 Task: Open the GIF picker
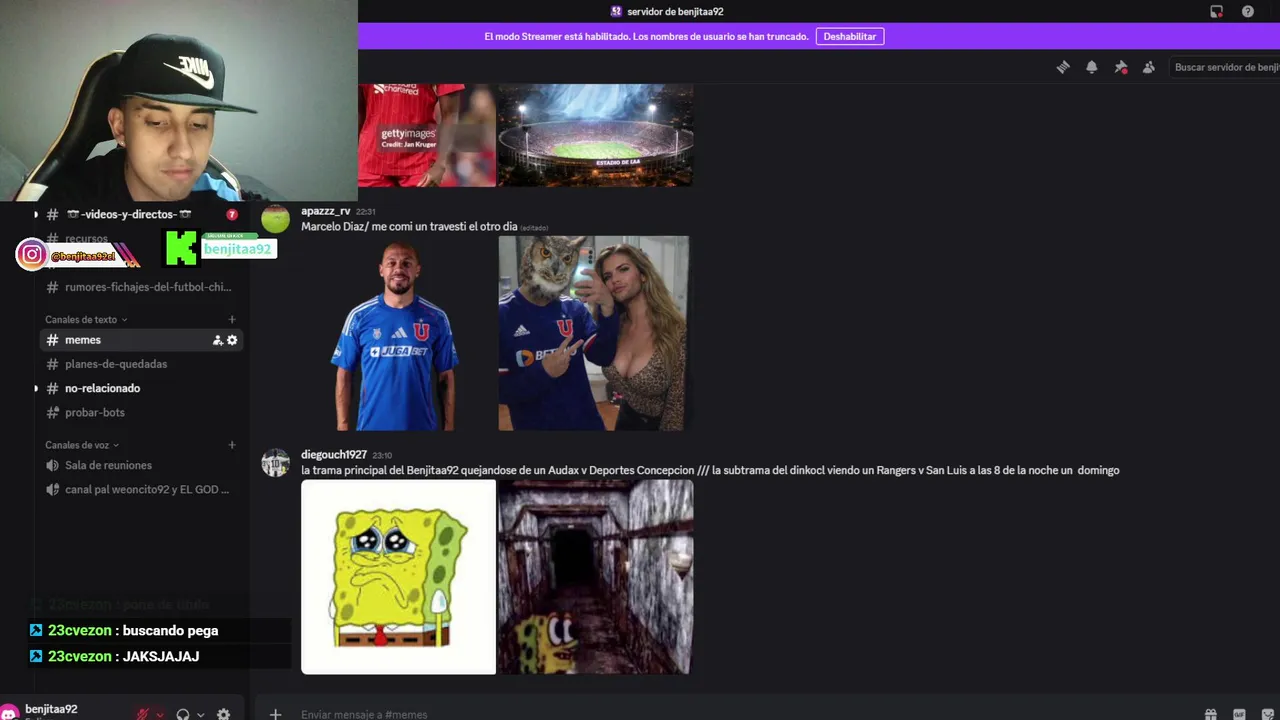[x=1239, y=714]
